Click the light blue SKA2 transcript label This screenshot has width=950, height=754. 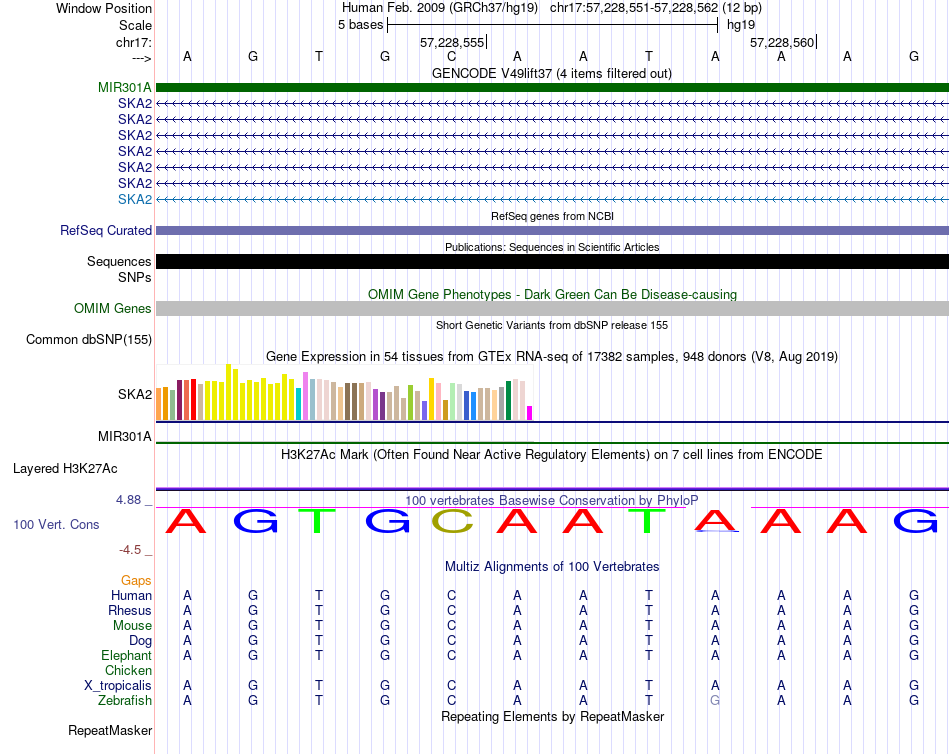click(135, 199)
